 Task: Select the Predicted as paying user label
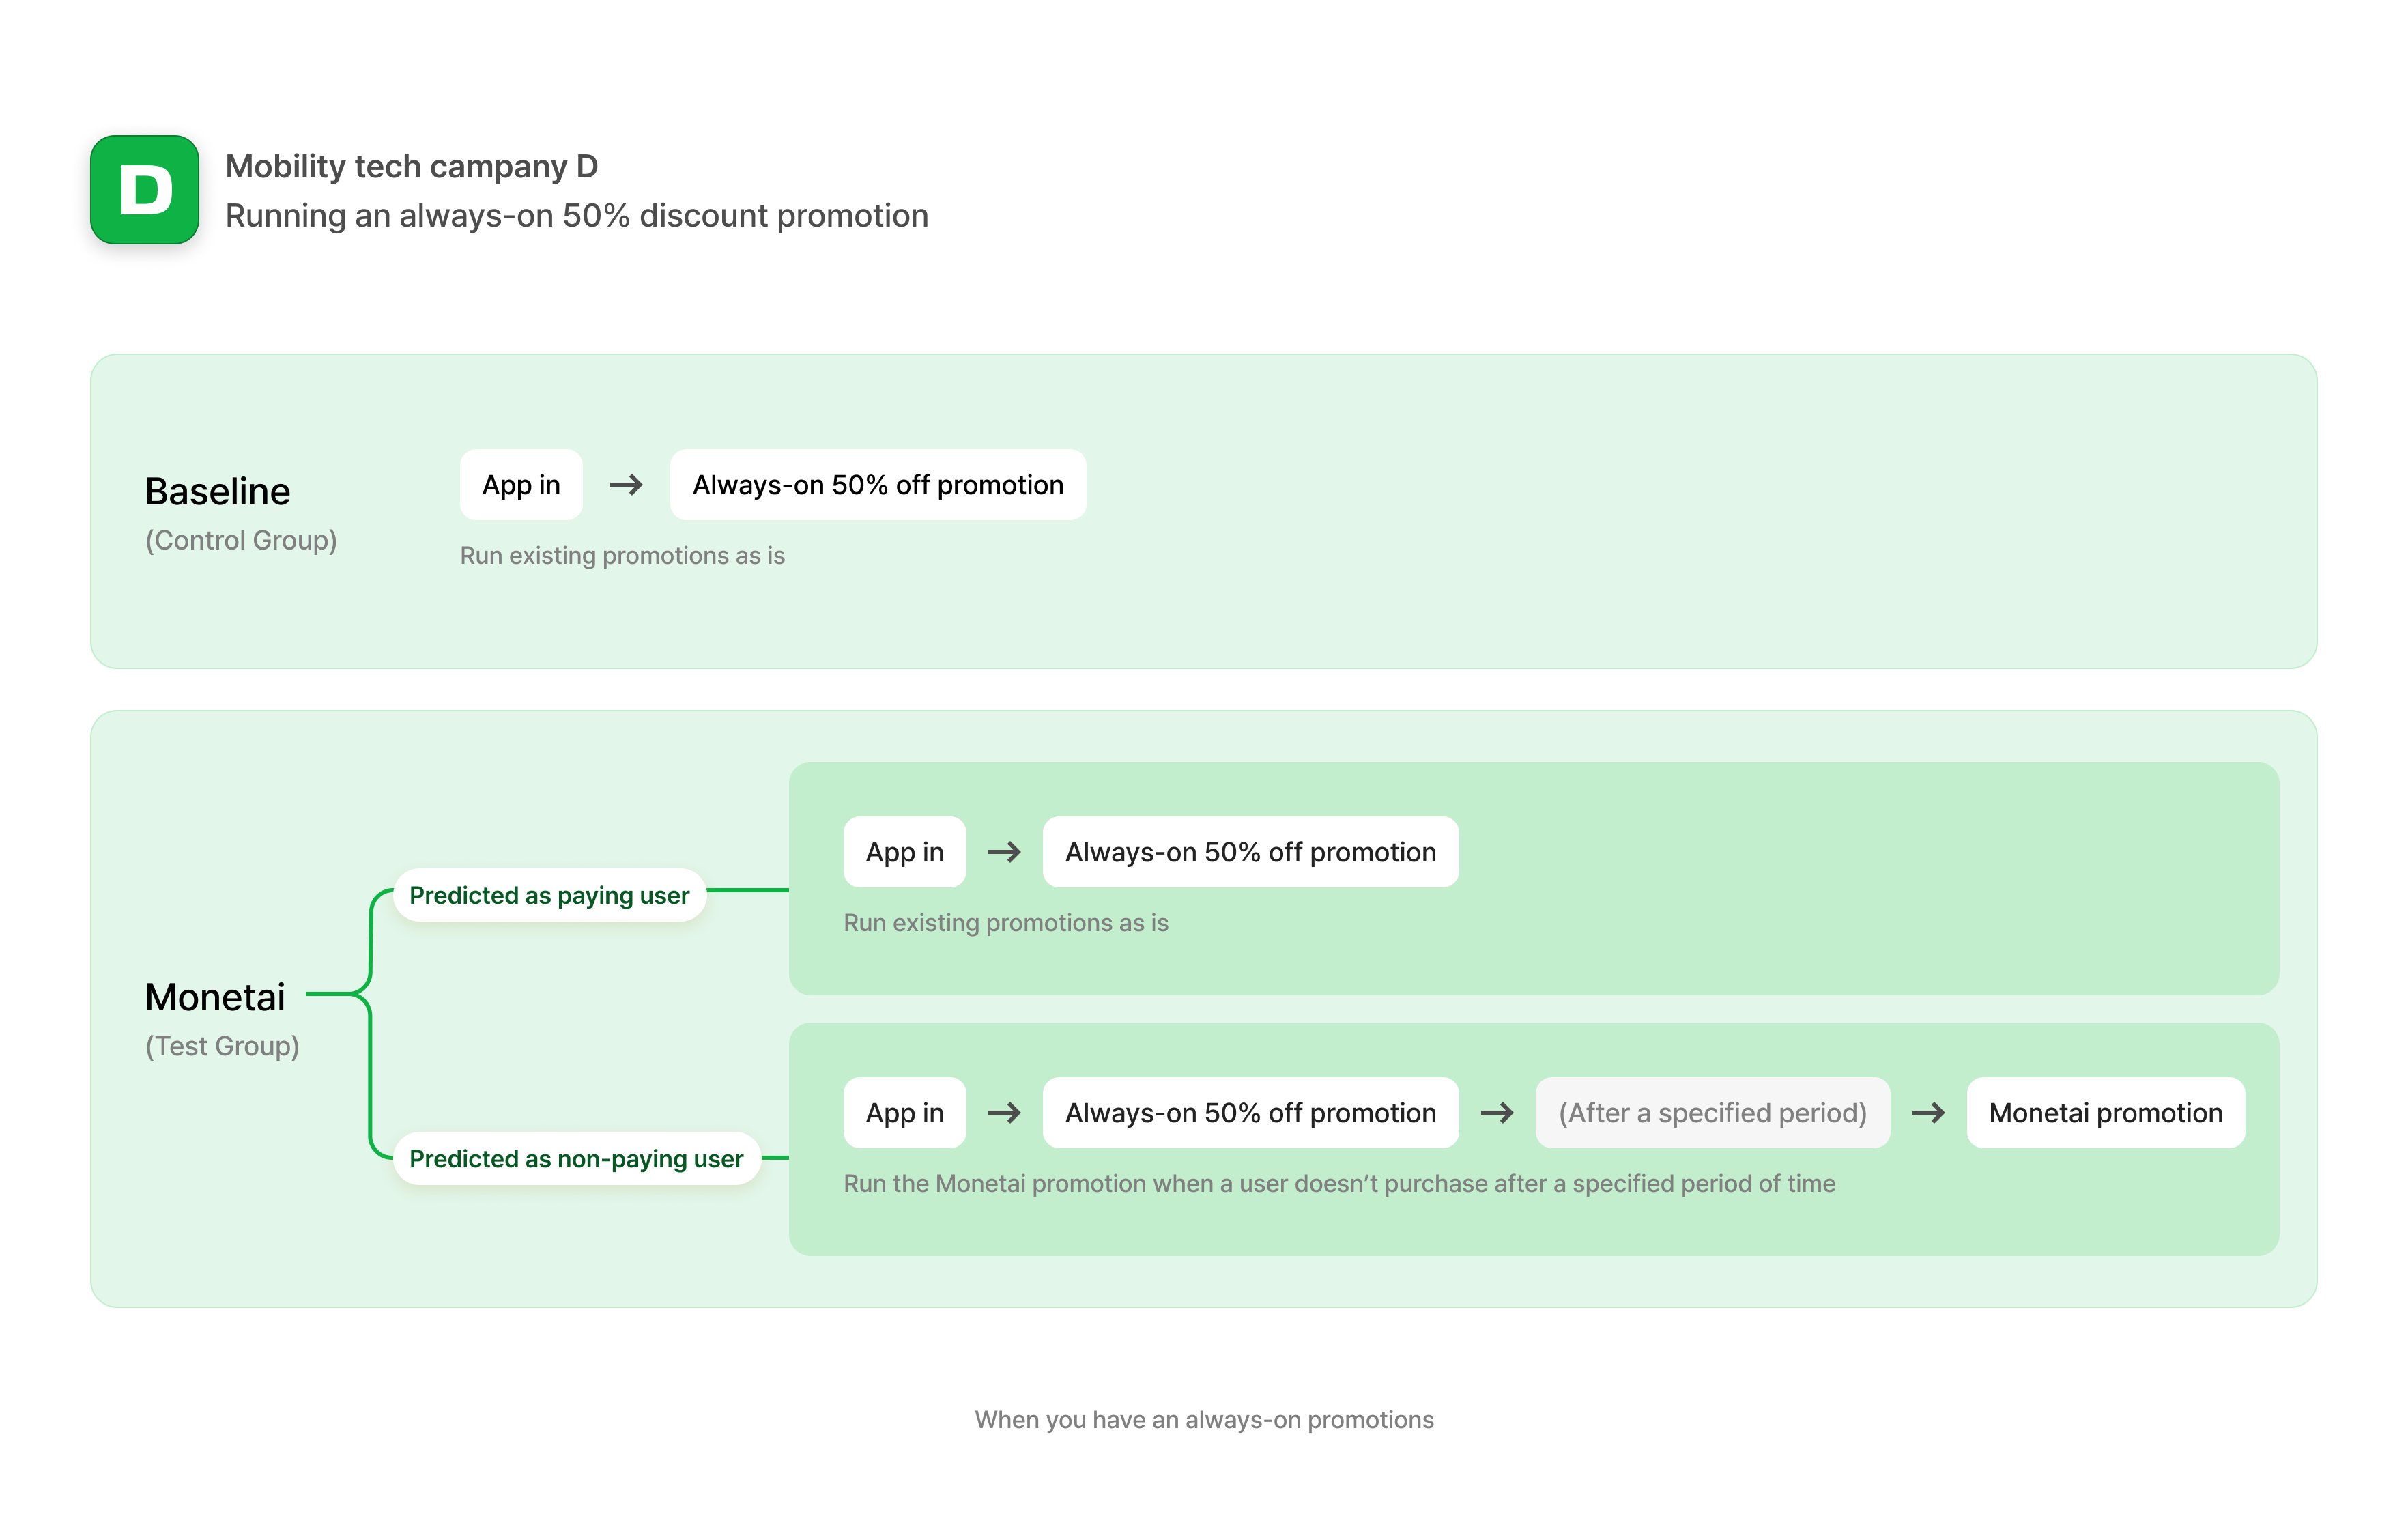549,895
